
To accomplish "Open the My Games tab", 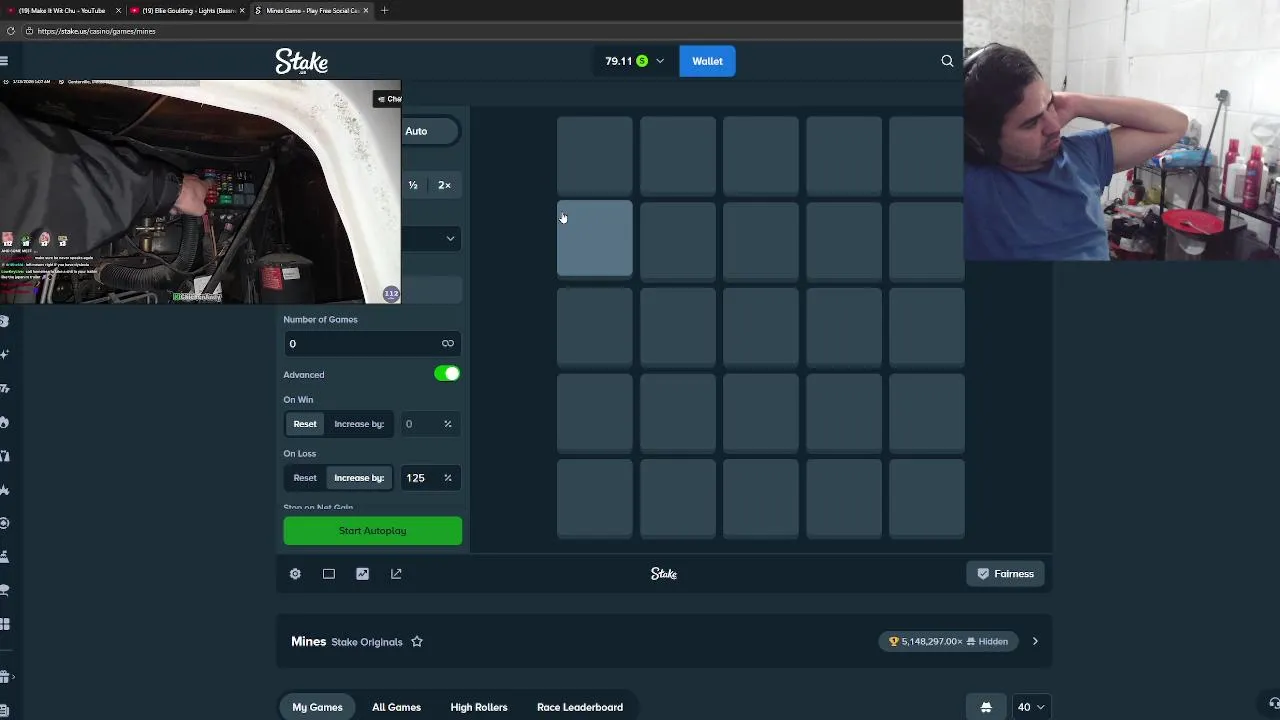I will click(x=317, y=707).
